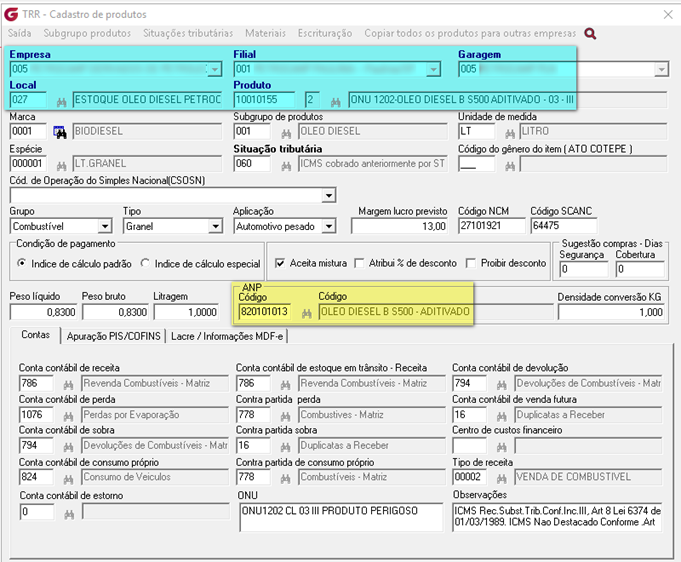Click the Peso bruto field
The image size is (681, 562).
point(115,312)
